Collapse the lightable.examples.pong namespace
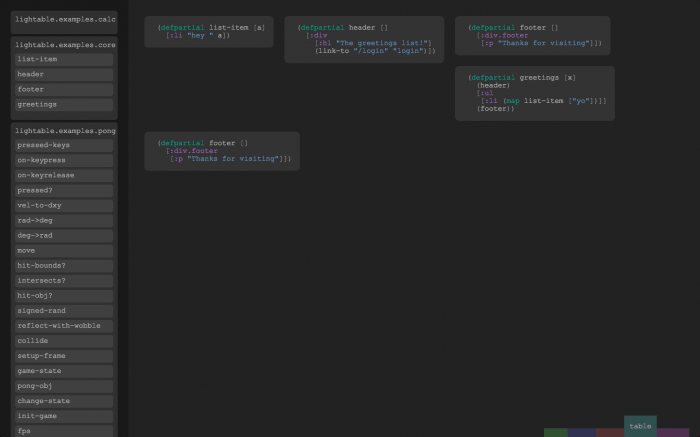Screen dimensions: 700x437 (x=65, y=131)
